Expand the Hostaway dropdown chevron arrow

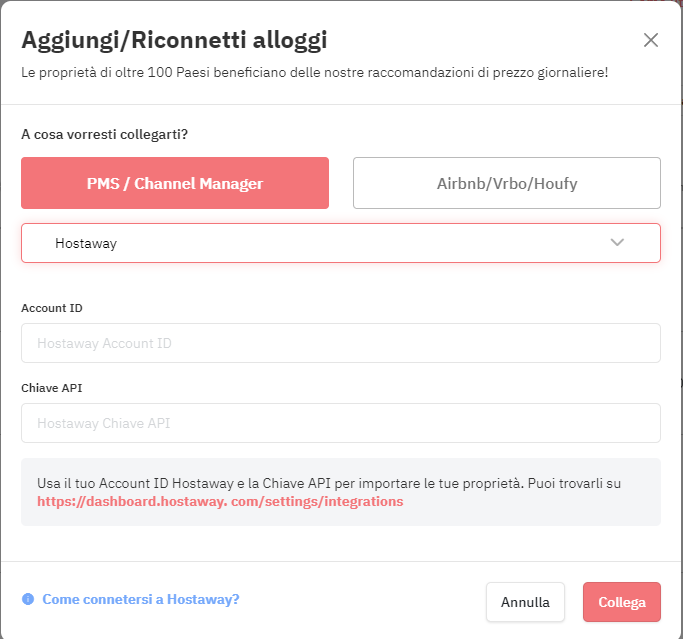point(617,242)
